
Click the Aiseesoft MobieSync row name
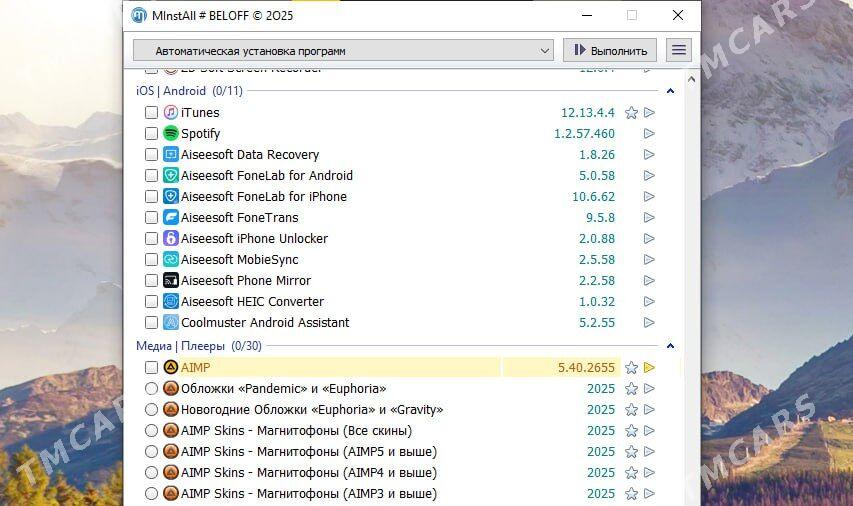239,260
